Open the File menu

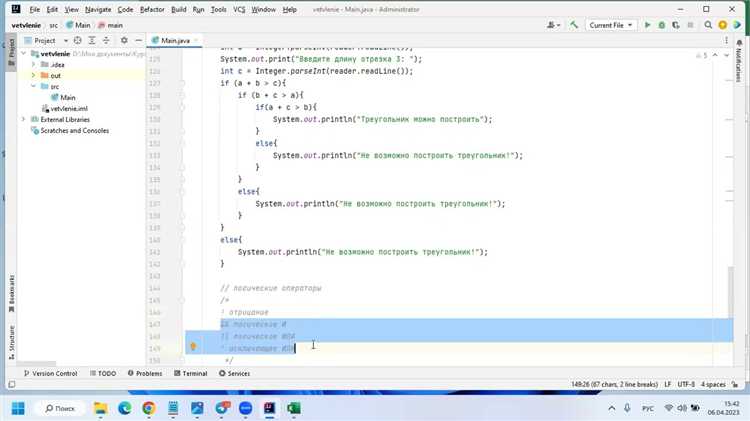pos(34,10)
